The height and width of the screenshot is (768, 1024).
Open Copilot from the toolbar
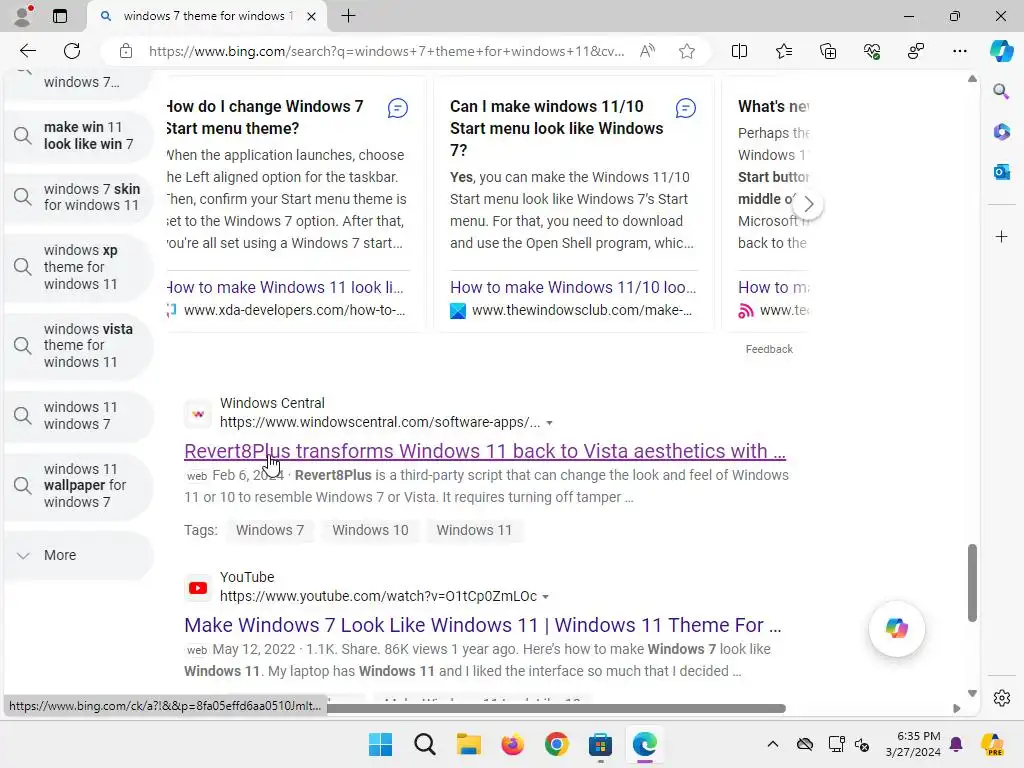coord(1001,51)
